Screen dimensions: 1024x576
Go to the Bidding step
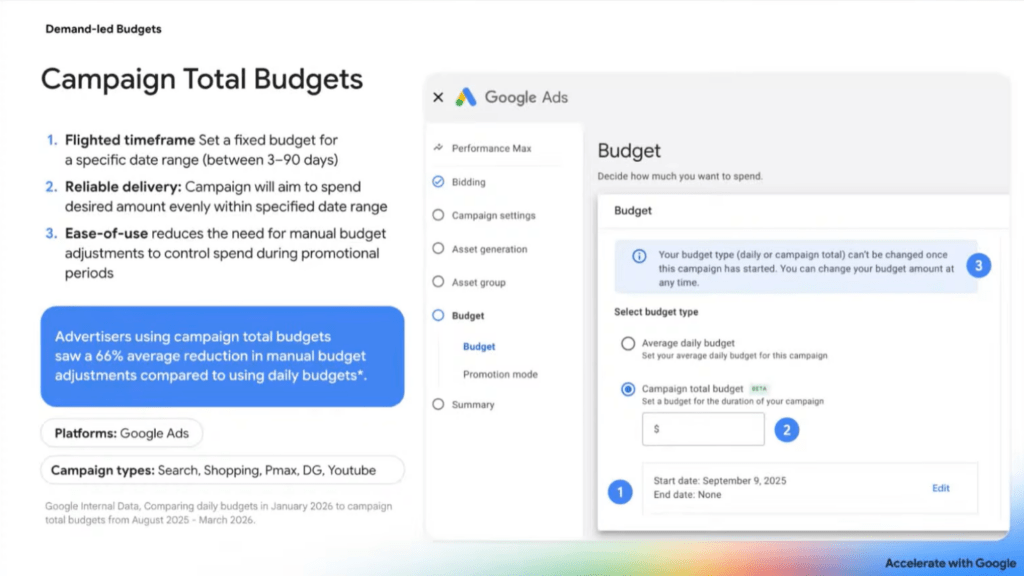click(469, 182)
